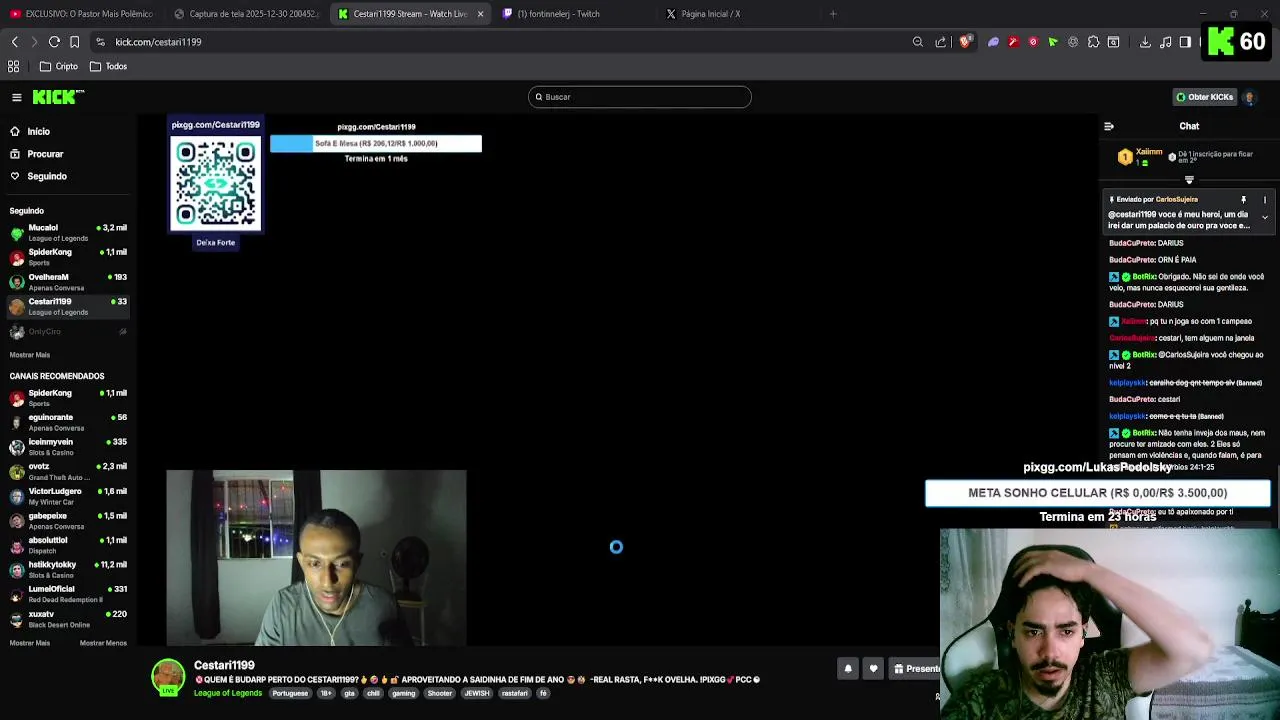Click the streamer Cestari1199 avatar
Viewport: 1280px width, 720px height.
point(168,677)
